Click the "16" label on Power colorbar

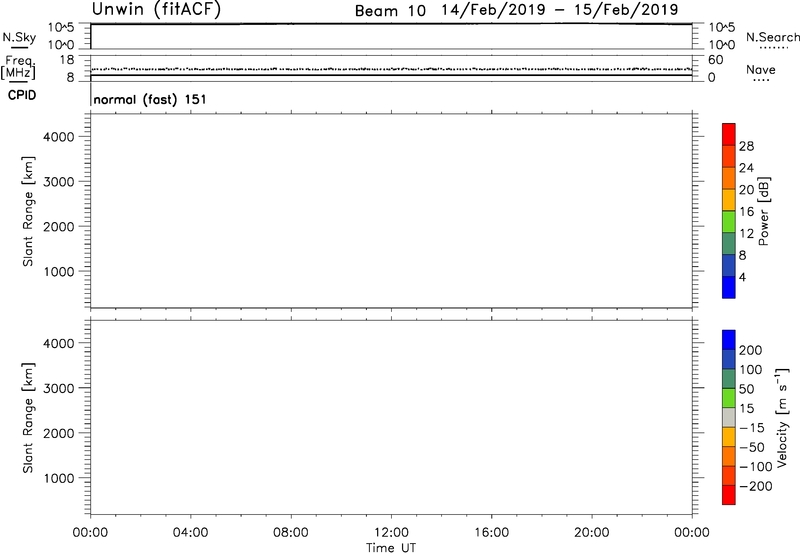pyautogui.click(x=746, y=212)
